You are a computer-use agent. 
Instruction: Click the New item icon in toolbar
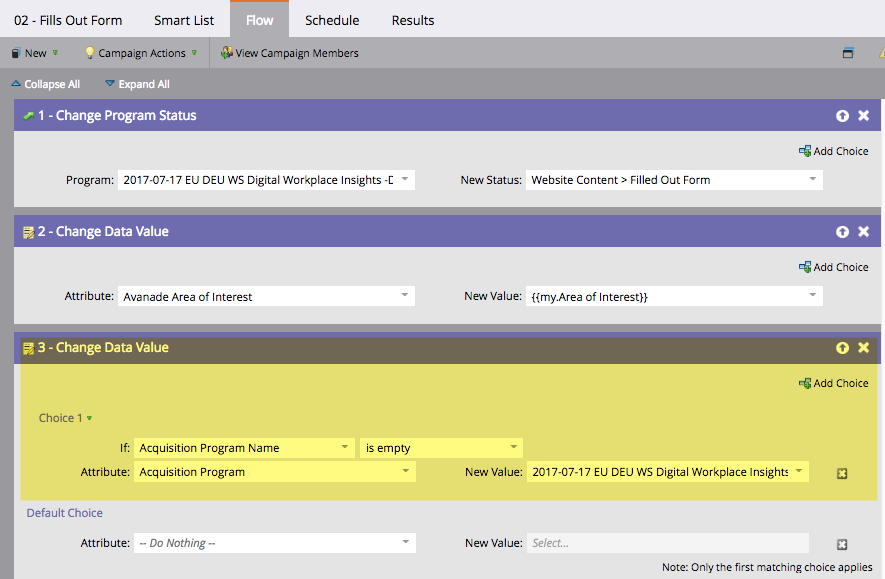point(16,53)
